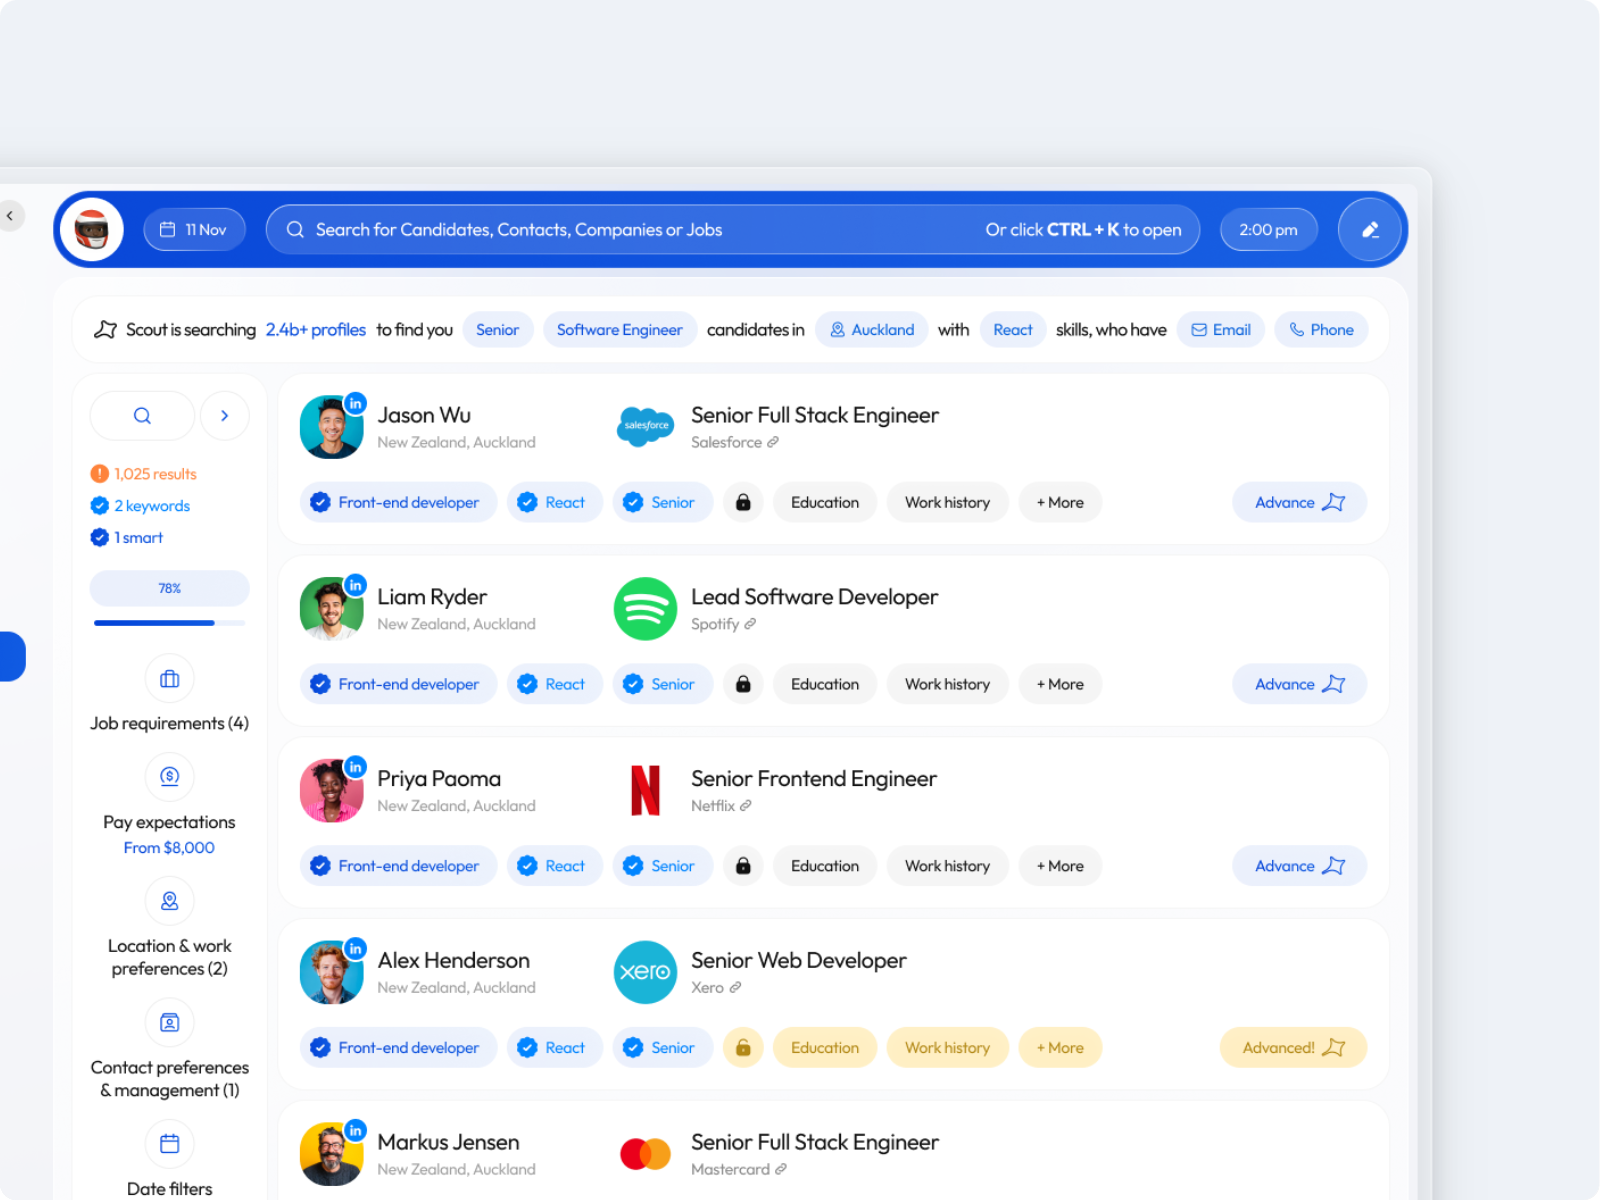Click the helmet avatar in the top bar
The height and width of the screenshot is (1200, 1600).
[x=92, y=229]
